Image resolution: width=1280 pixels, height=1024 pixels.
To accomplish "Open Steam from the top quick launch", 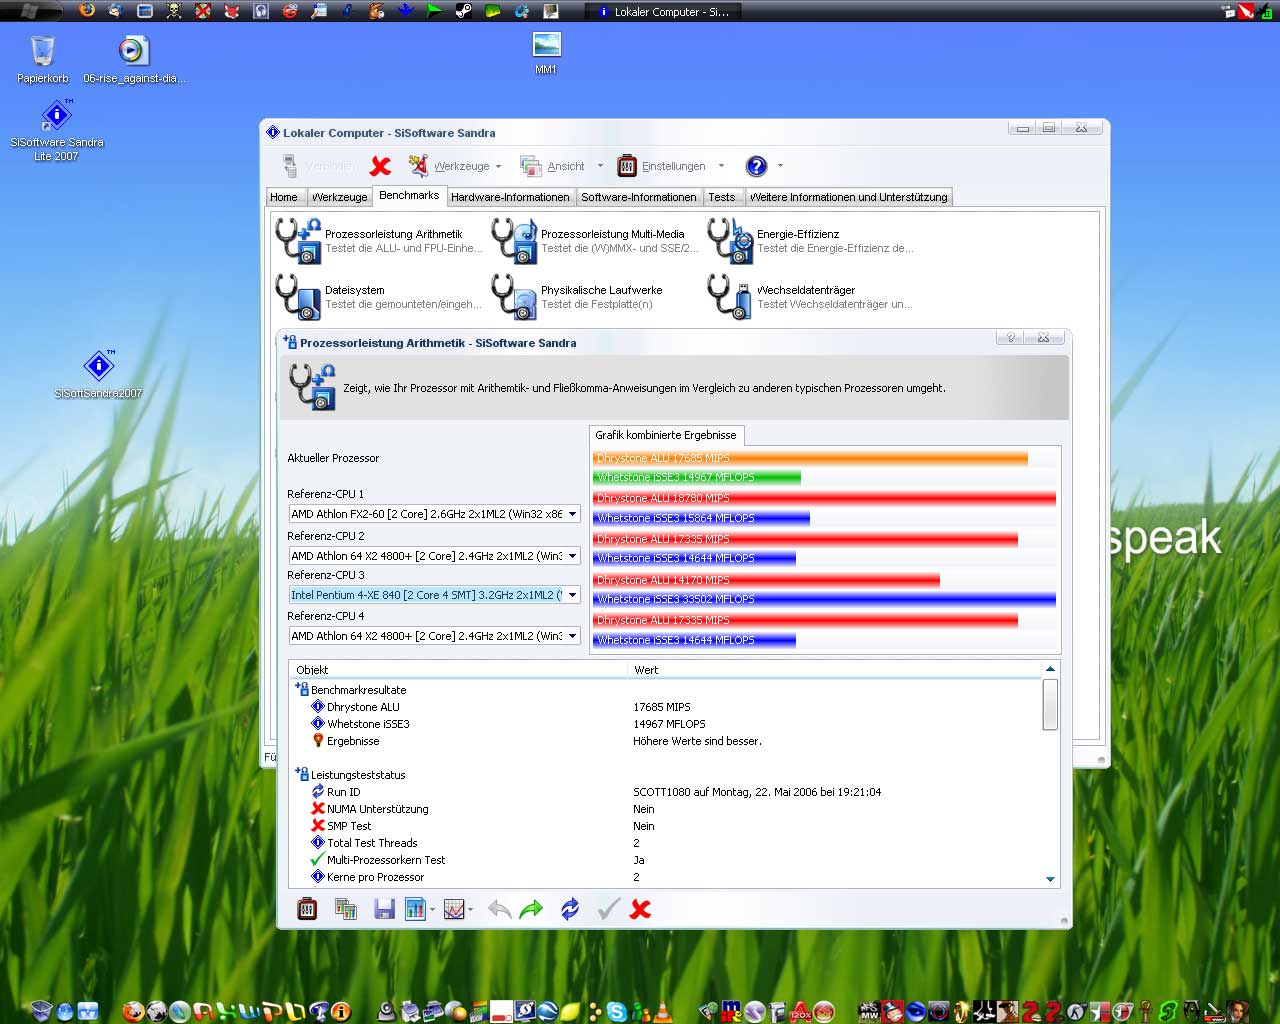I will (x=464, y=11).
